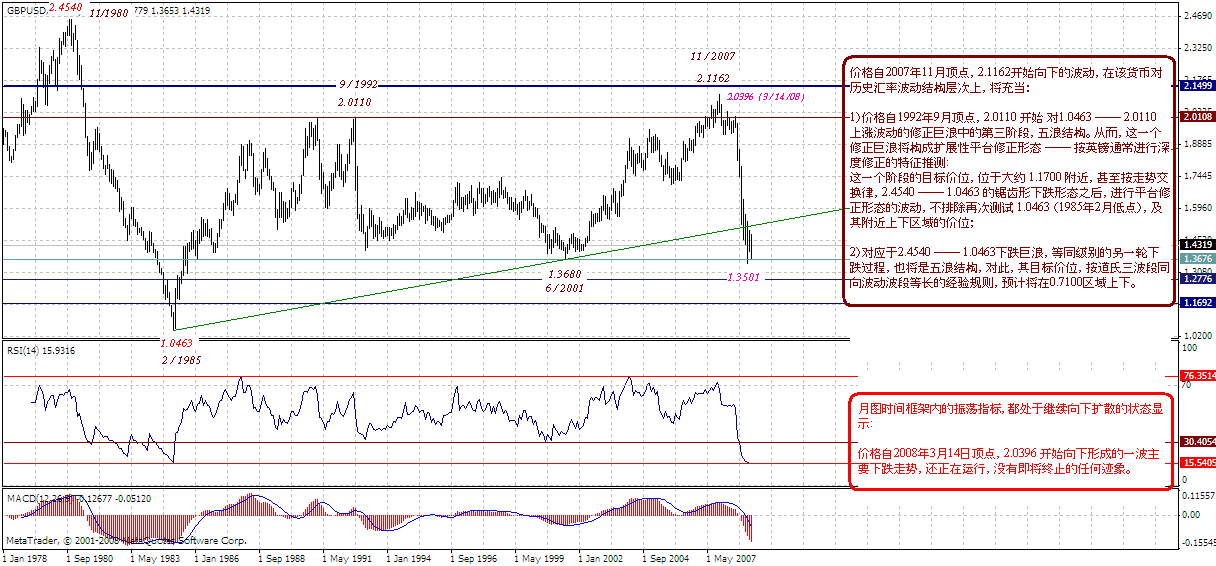Select the 1.7445 price scale value

[x=1197, y=176]
